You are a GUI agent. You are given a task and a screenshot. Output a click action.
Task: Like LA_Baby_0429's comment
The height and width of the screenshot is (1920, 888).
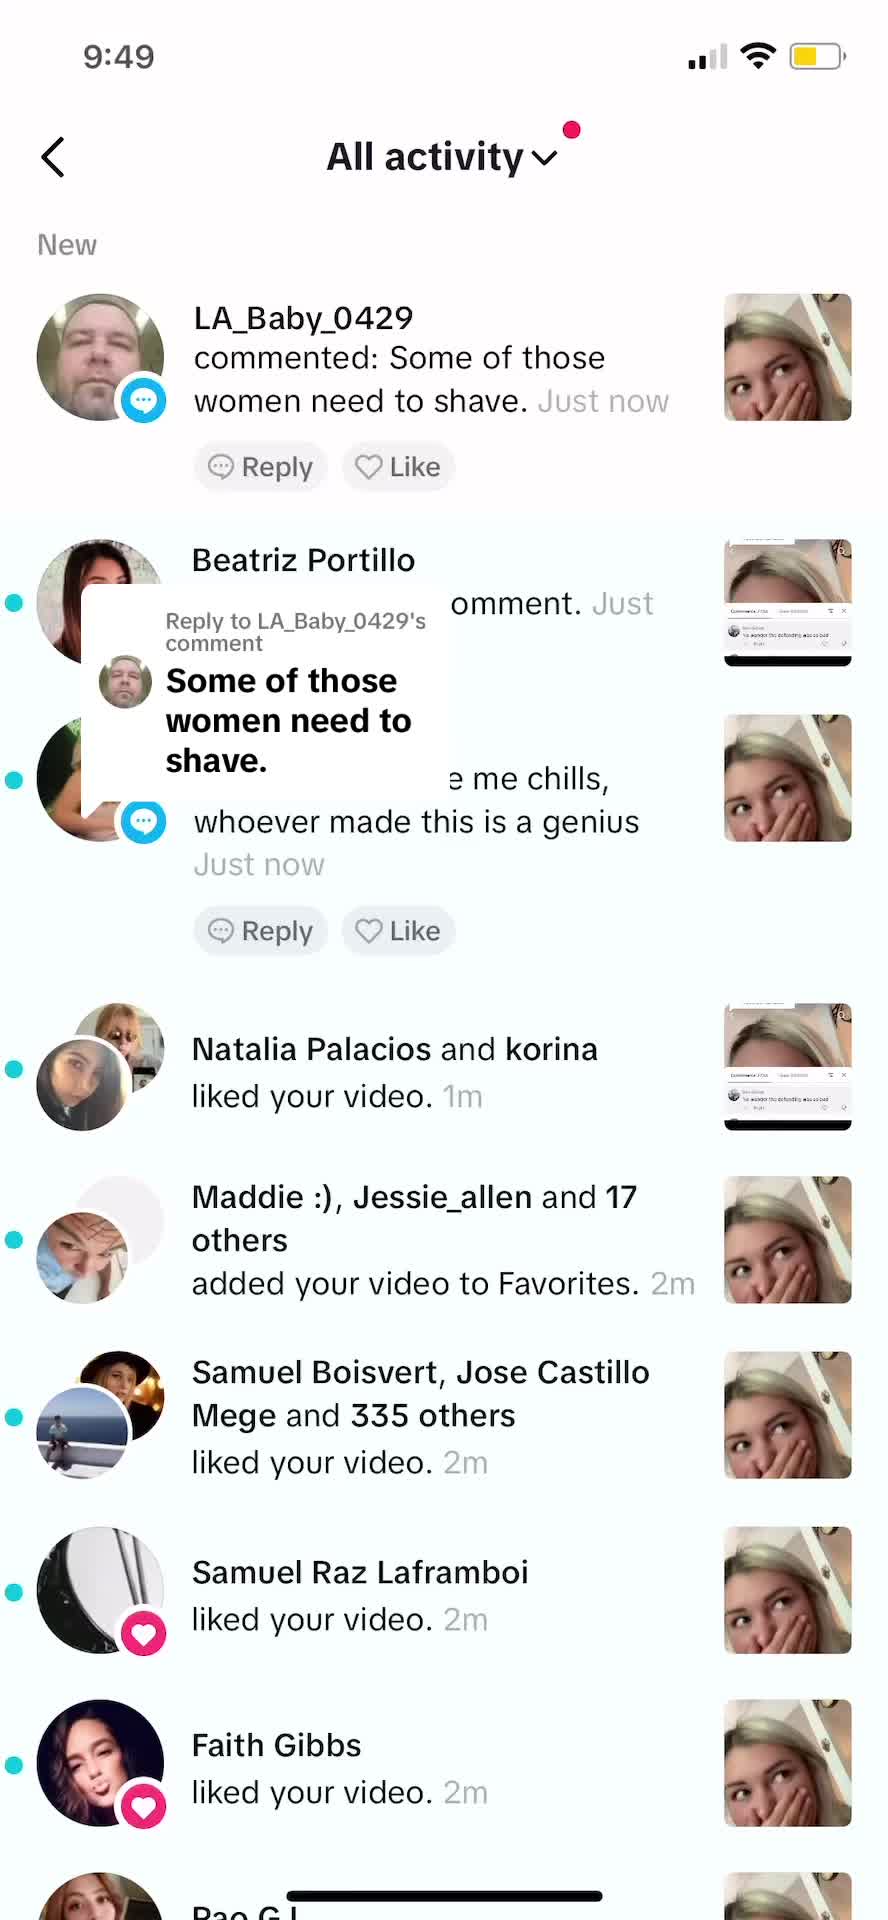tap(398, 467)
